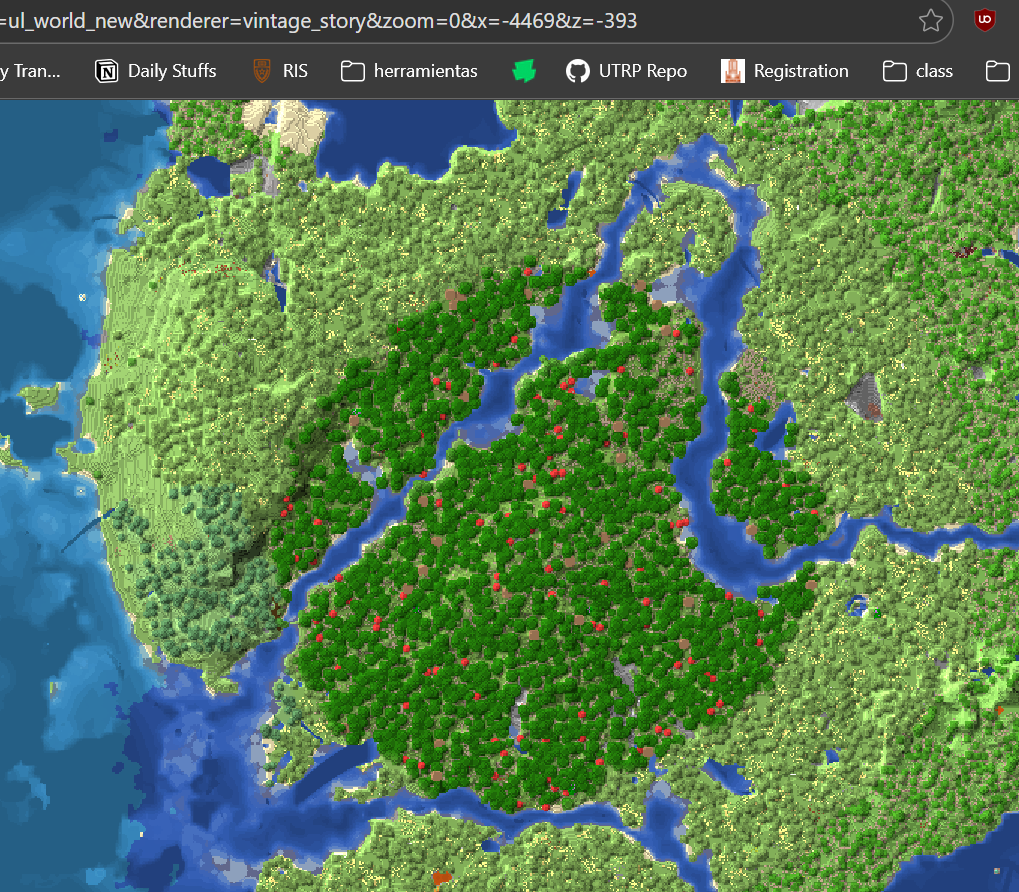Screen dimensions: 1019x892
Task: Click the green icon-only bookmark
Action: click(524, 71)
